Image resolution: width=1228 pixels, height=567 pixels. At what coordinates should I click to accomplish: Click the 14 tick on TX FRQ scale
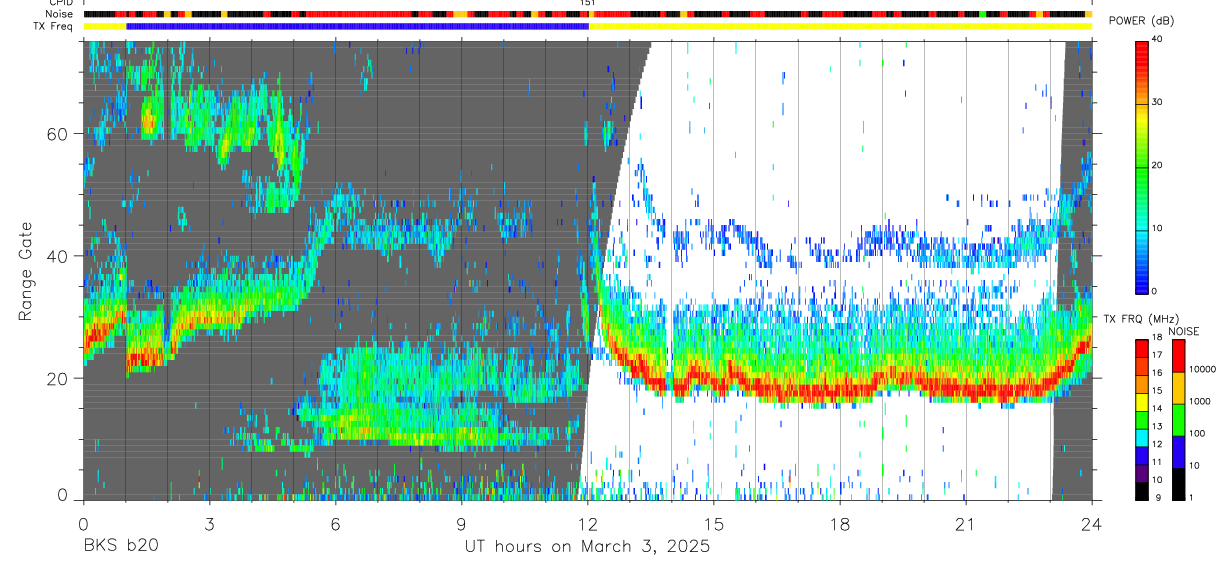click(1156, 409)
